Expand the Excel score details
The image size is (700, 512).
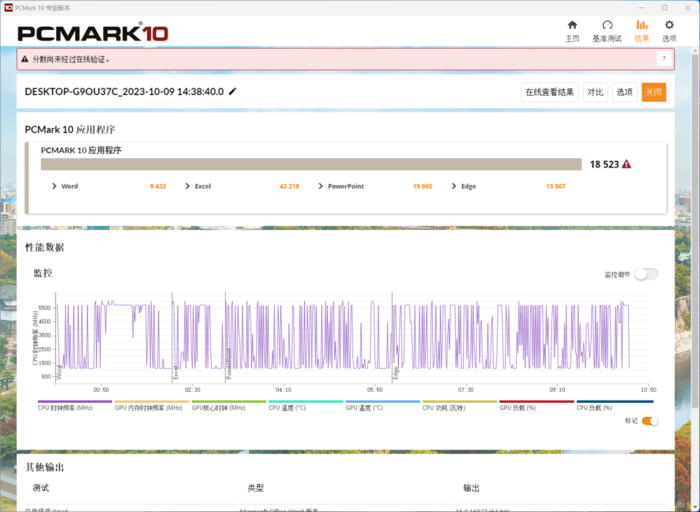187,186
